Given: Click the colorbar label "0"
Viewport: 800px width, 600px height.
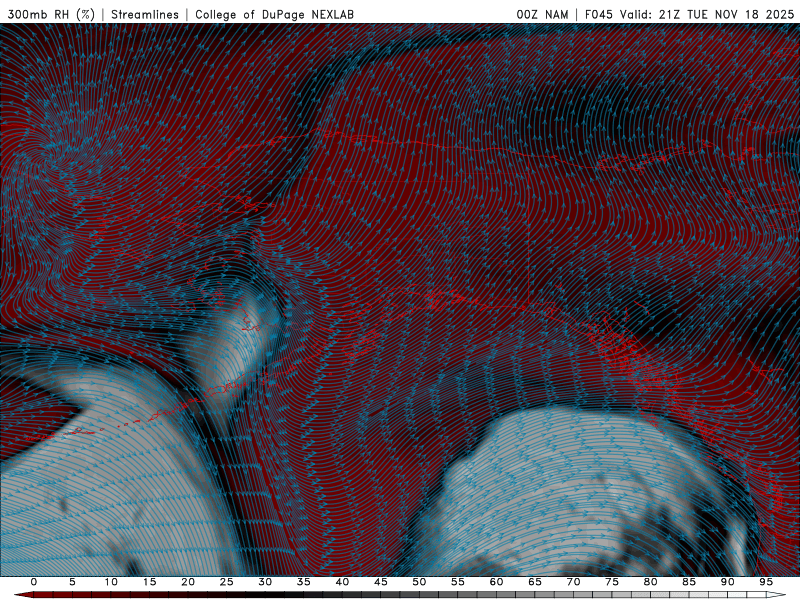Looking at the screenshot, I should [34, 582].
